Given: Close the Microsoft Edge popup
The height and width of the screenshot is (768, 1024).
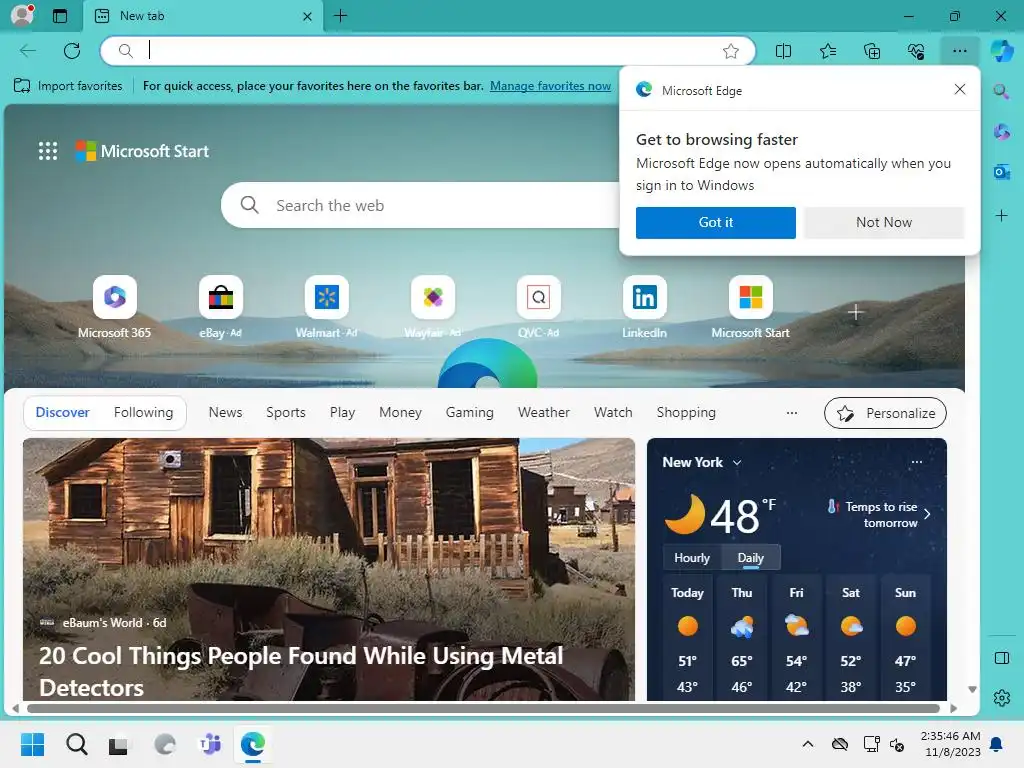Looking at the screenshot, I should 959,89.
